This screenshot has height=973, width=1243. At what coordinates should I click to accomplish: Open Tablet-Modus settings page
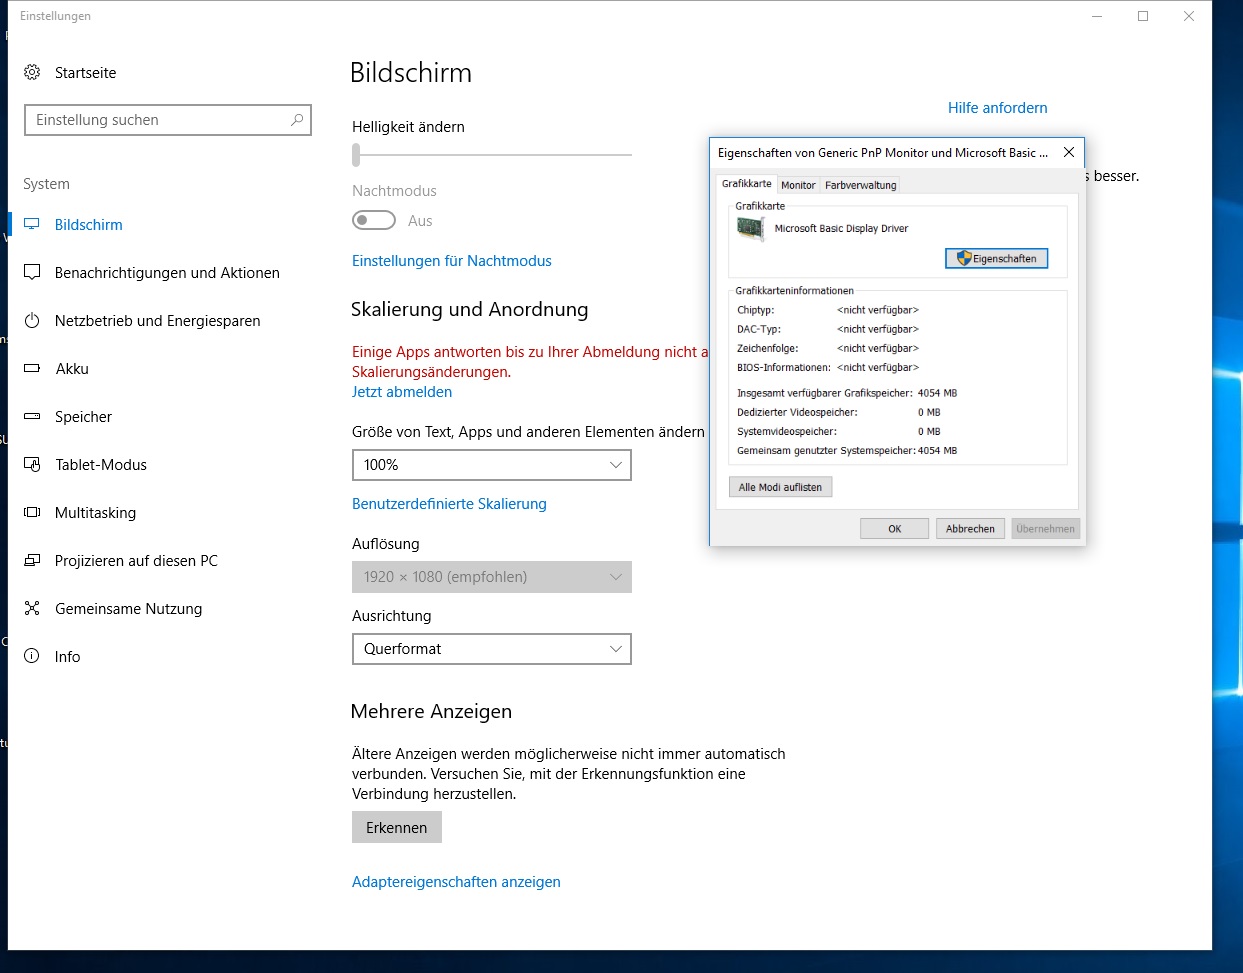101,465
